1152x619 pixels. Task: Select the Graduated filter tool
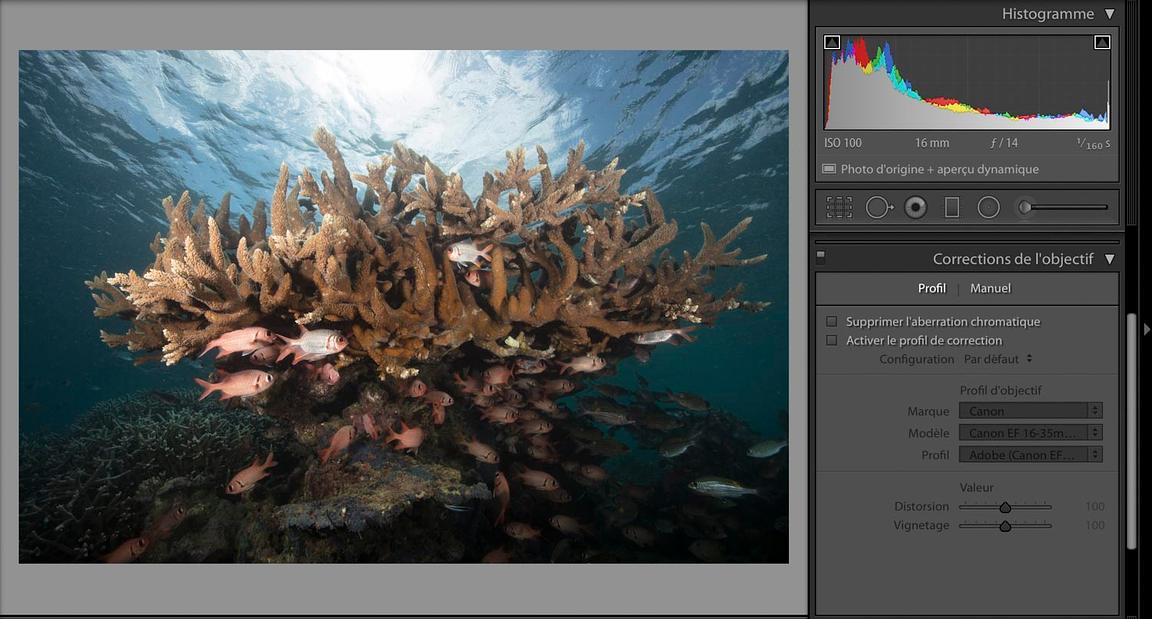pos(951,208)
